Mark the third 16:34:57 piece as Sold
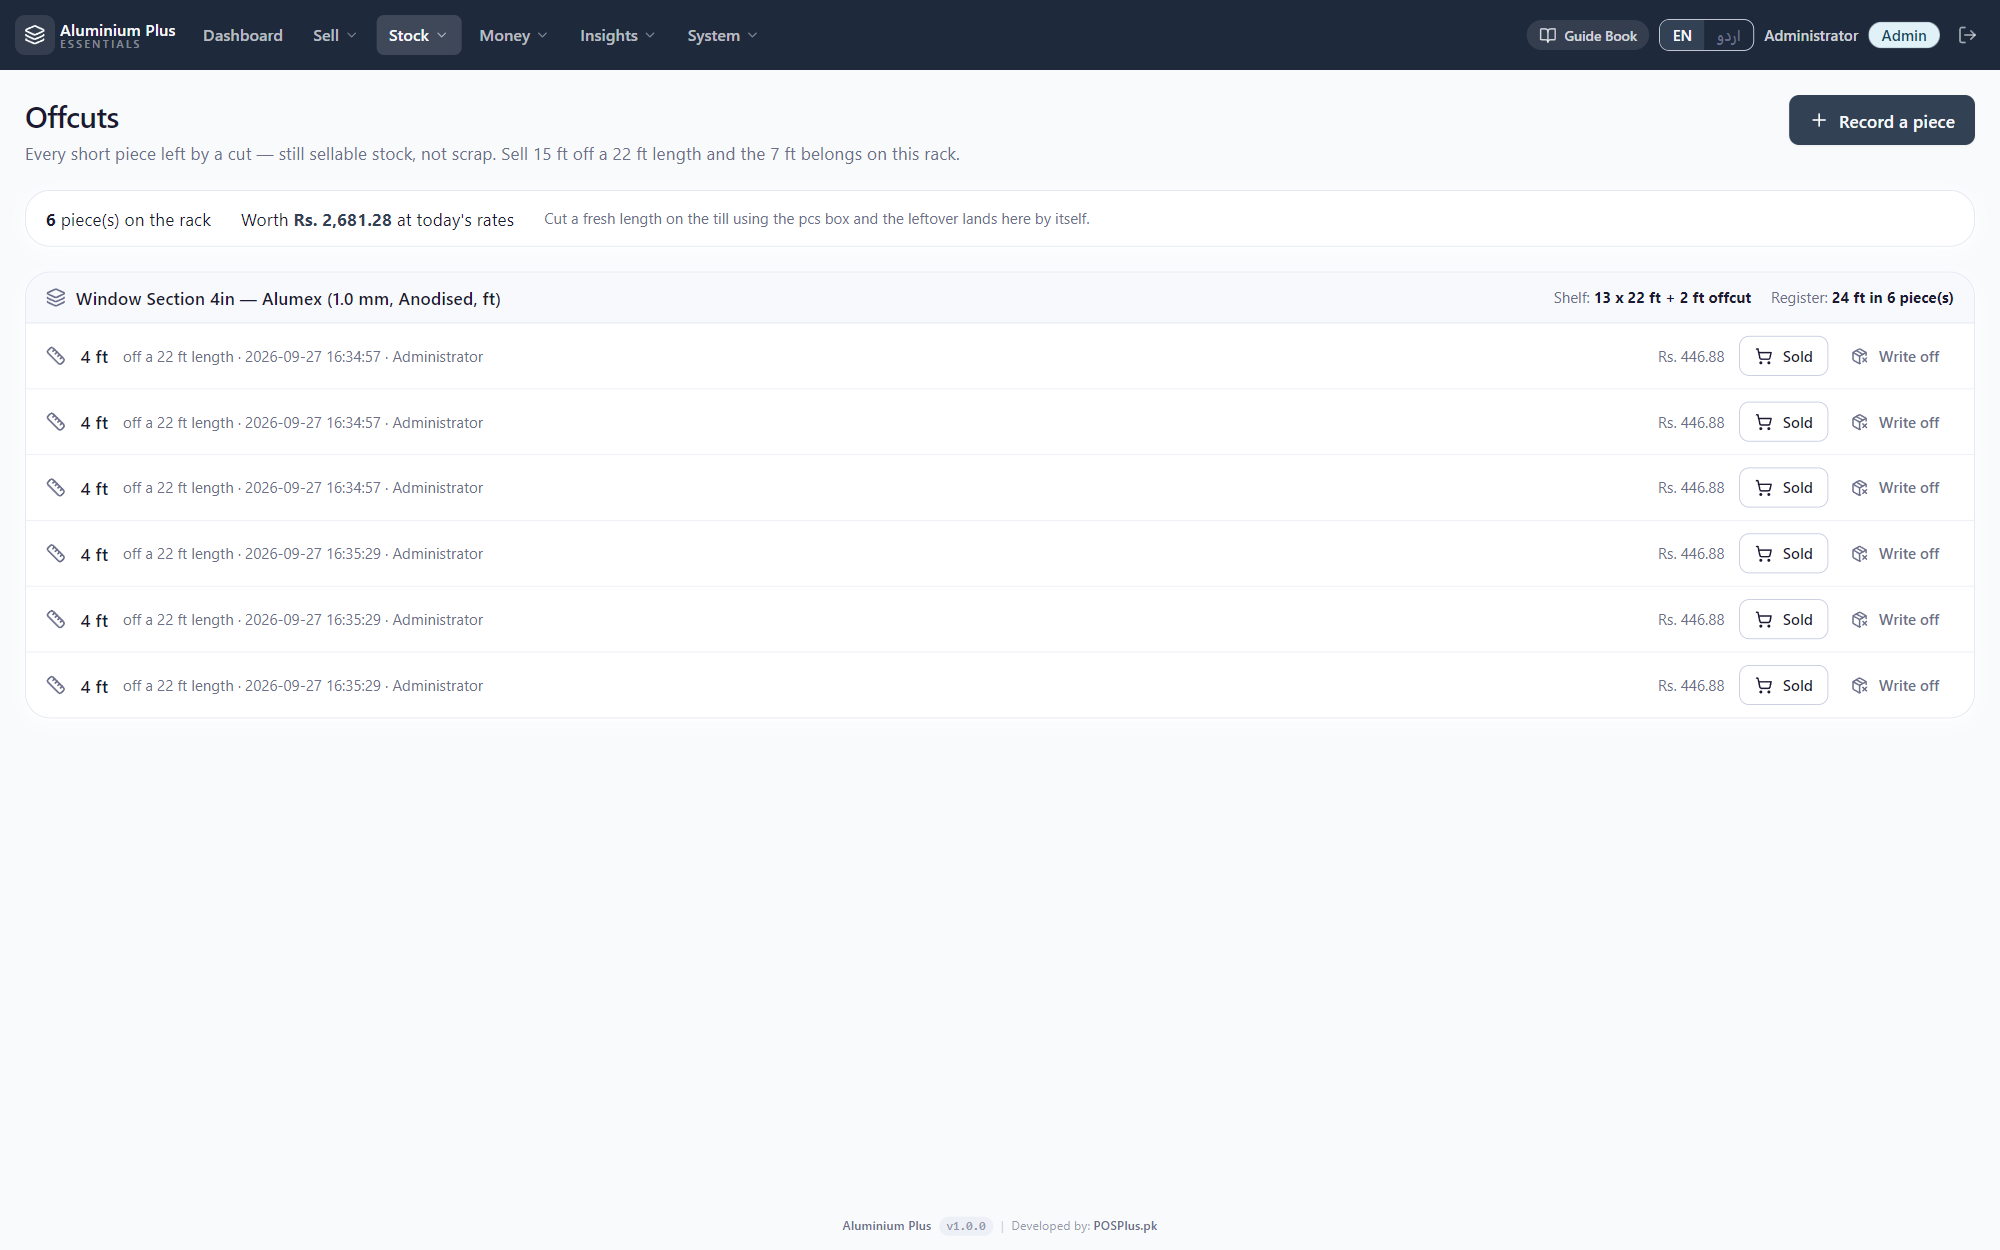Screen dimensions: 2000x1250 coord(1783,488)
